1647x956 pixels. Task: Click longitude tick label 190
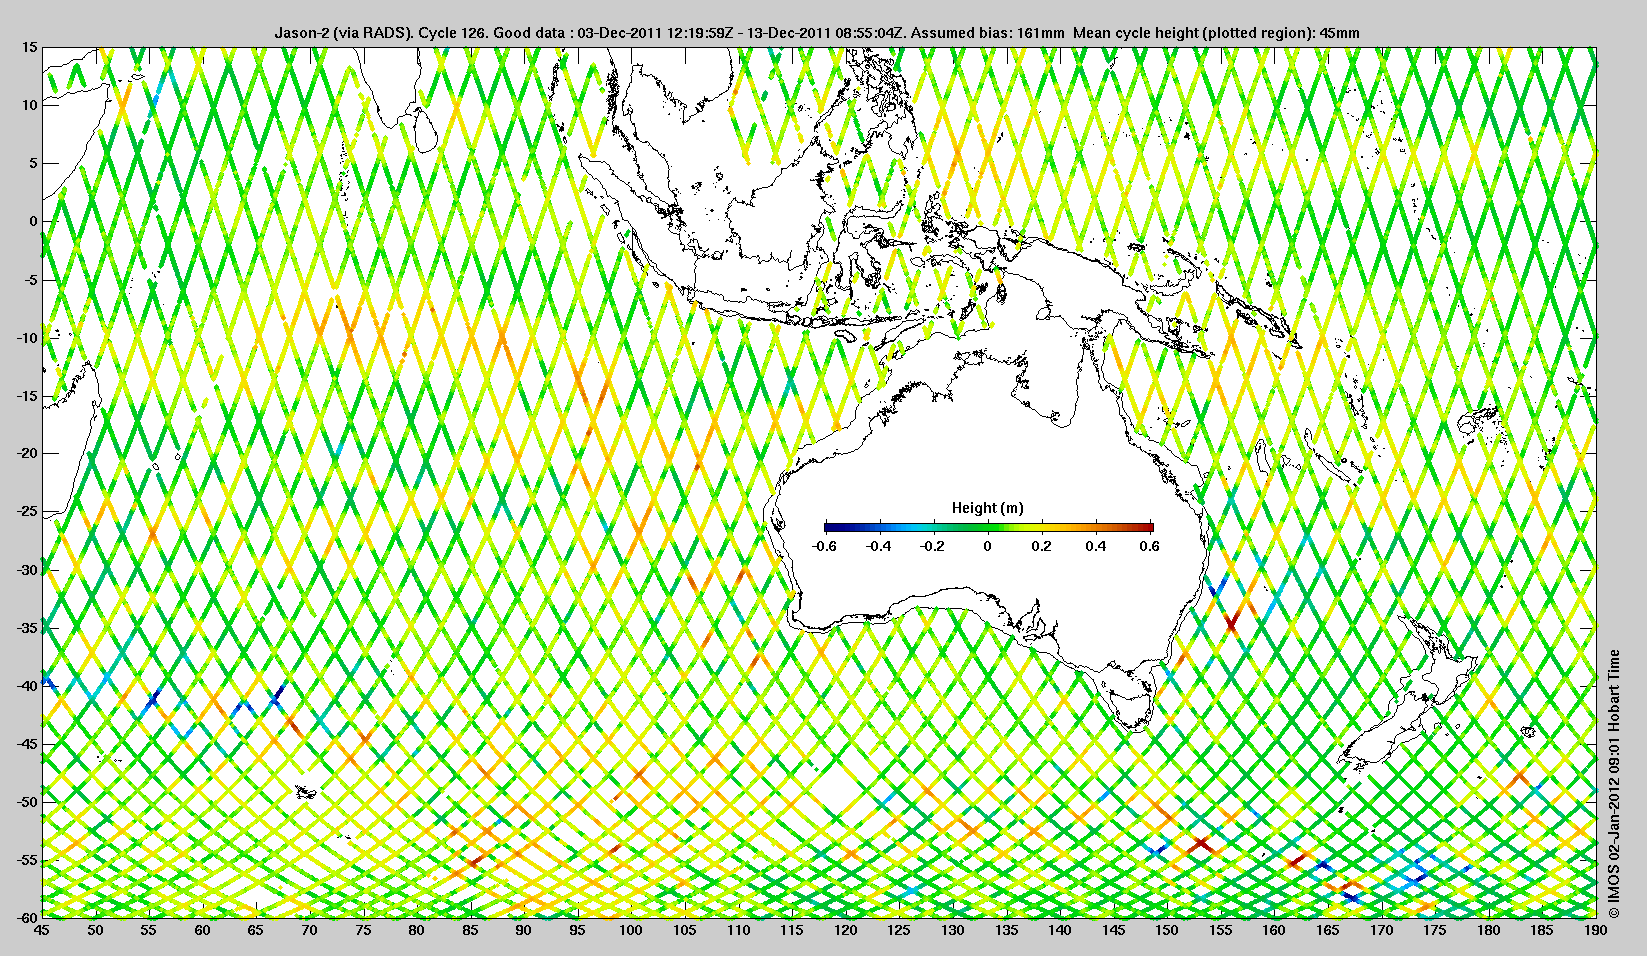[x=1596, y=930]
